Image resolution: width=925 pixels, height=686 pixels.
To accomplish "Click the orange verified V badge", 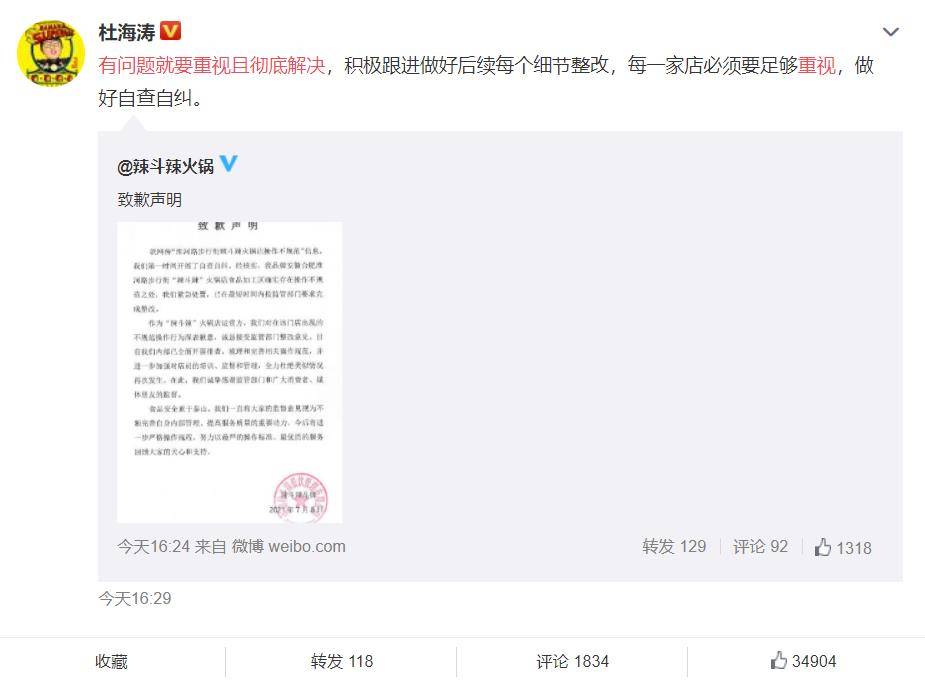I will coord(170,31).
